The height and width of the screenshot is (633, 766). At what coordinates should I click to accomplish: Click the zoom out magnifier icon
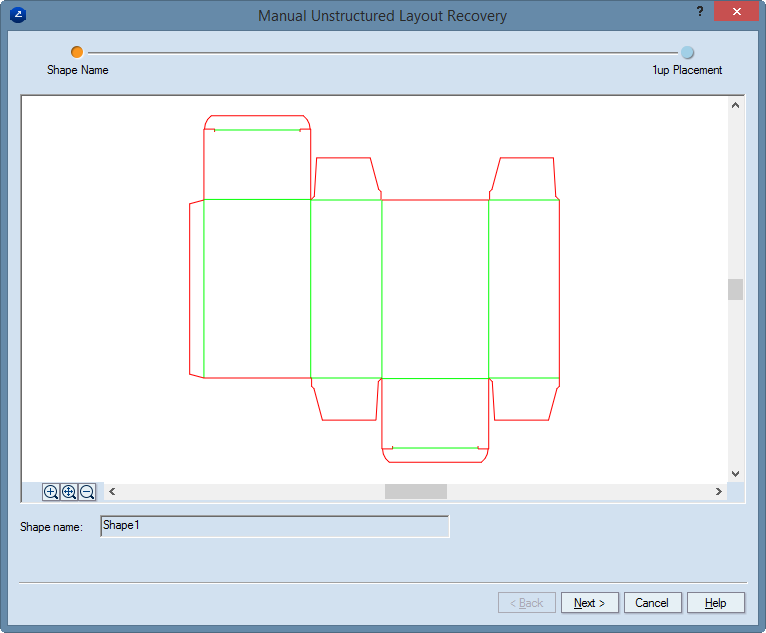87,492
